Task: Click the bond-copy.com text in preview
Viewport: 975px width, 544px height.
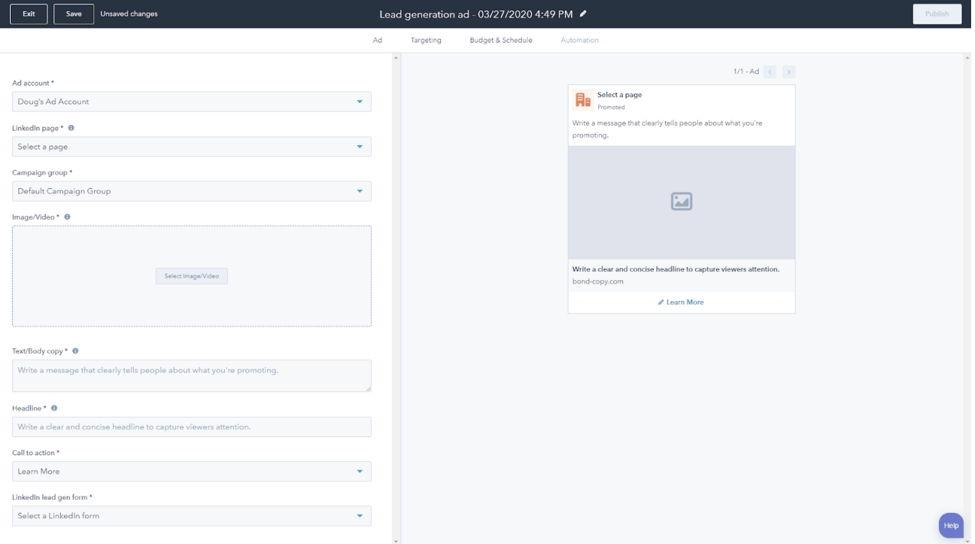Action: pyautogui.click(x=598, y=282)
